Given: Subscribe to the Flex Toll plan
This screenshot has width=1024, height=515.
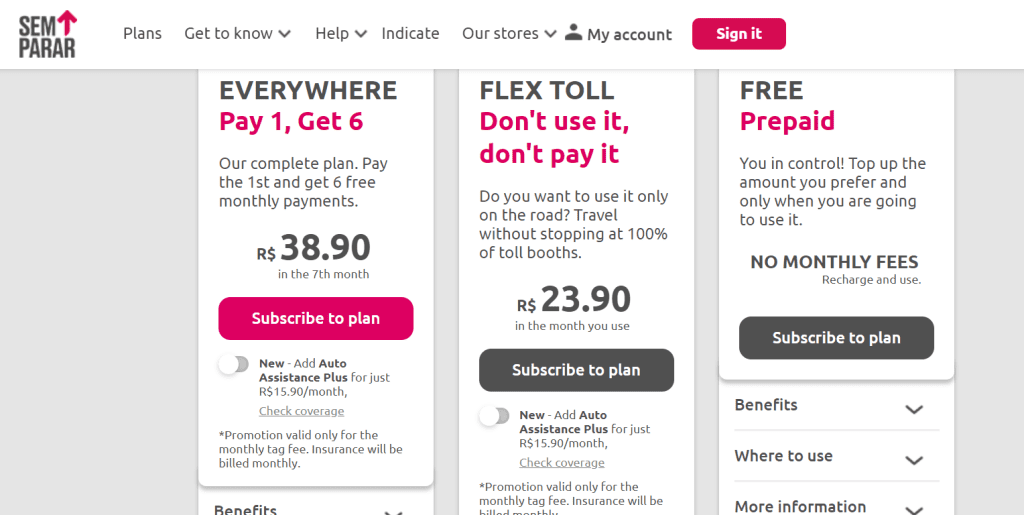Looking at the screenshot, I should tap(576, 370).
